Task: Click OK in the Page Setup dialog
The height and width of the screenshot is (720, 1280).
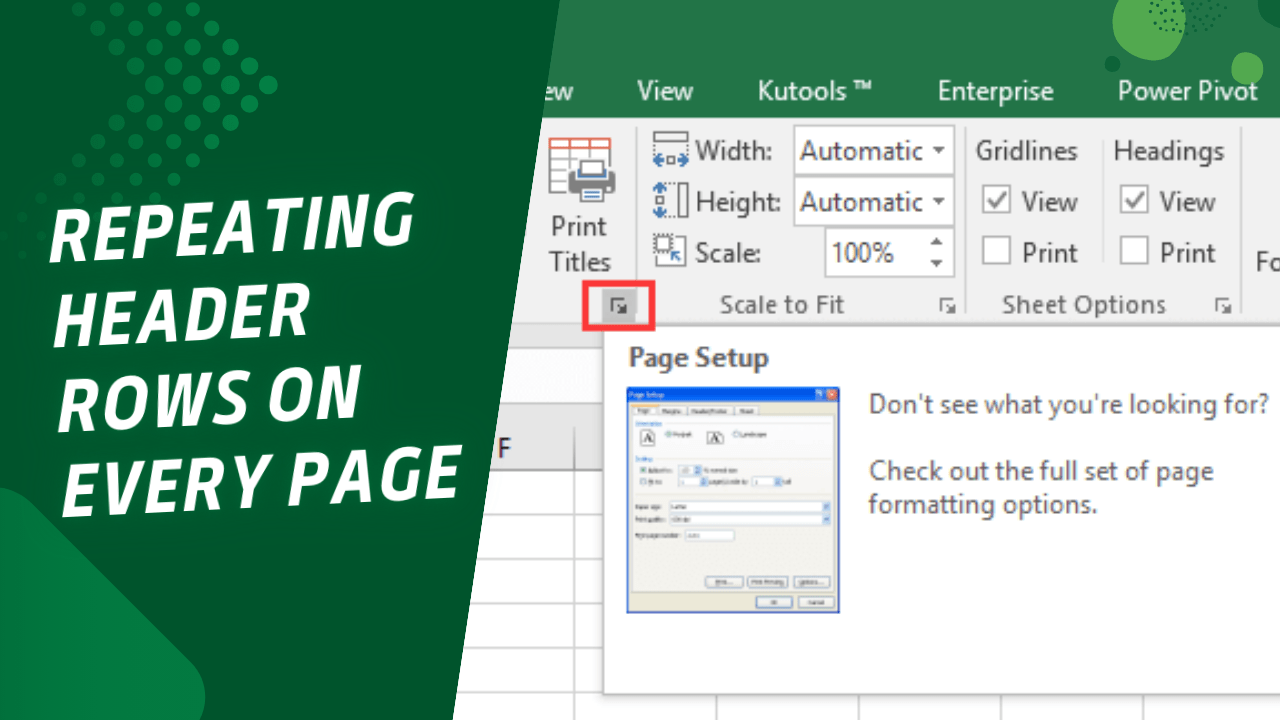Action: [774, 602]
